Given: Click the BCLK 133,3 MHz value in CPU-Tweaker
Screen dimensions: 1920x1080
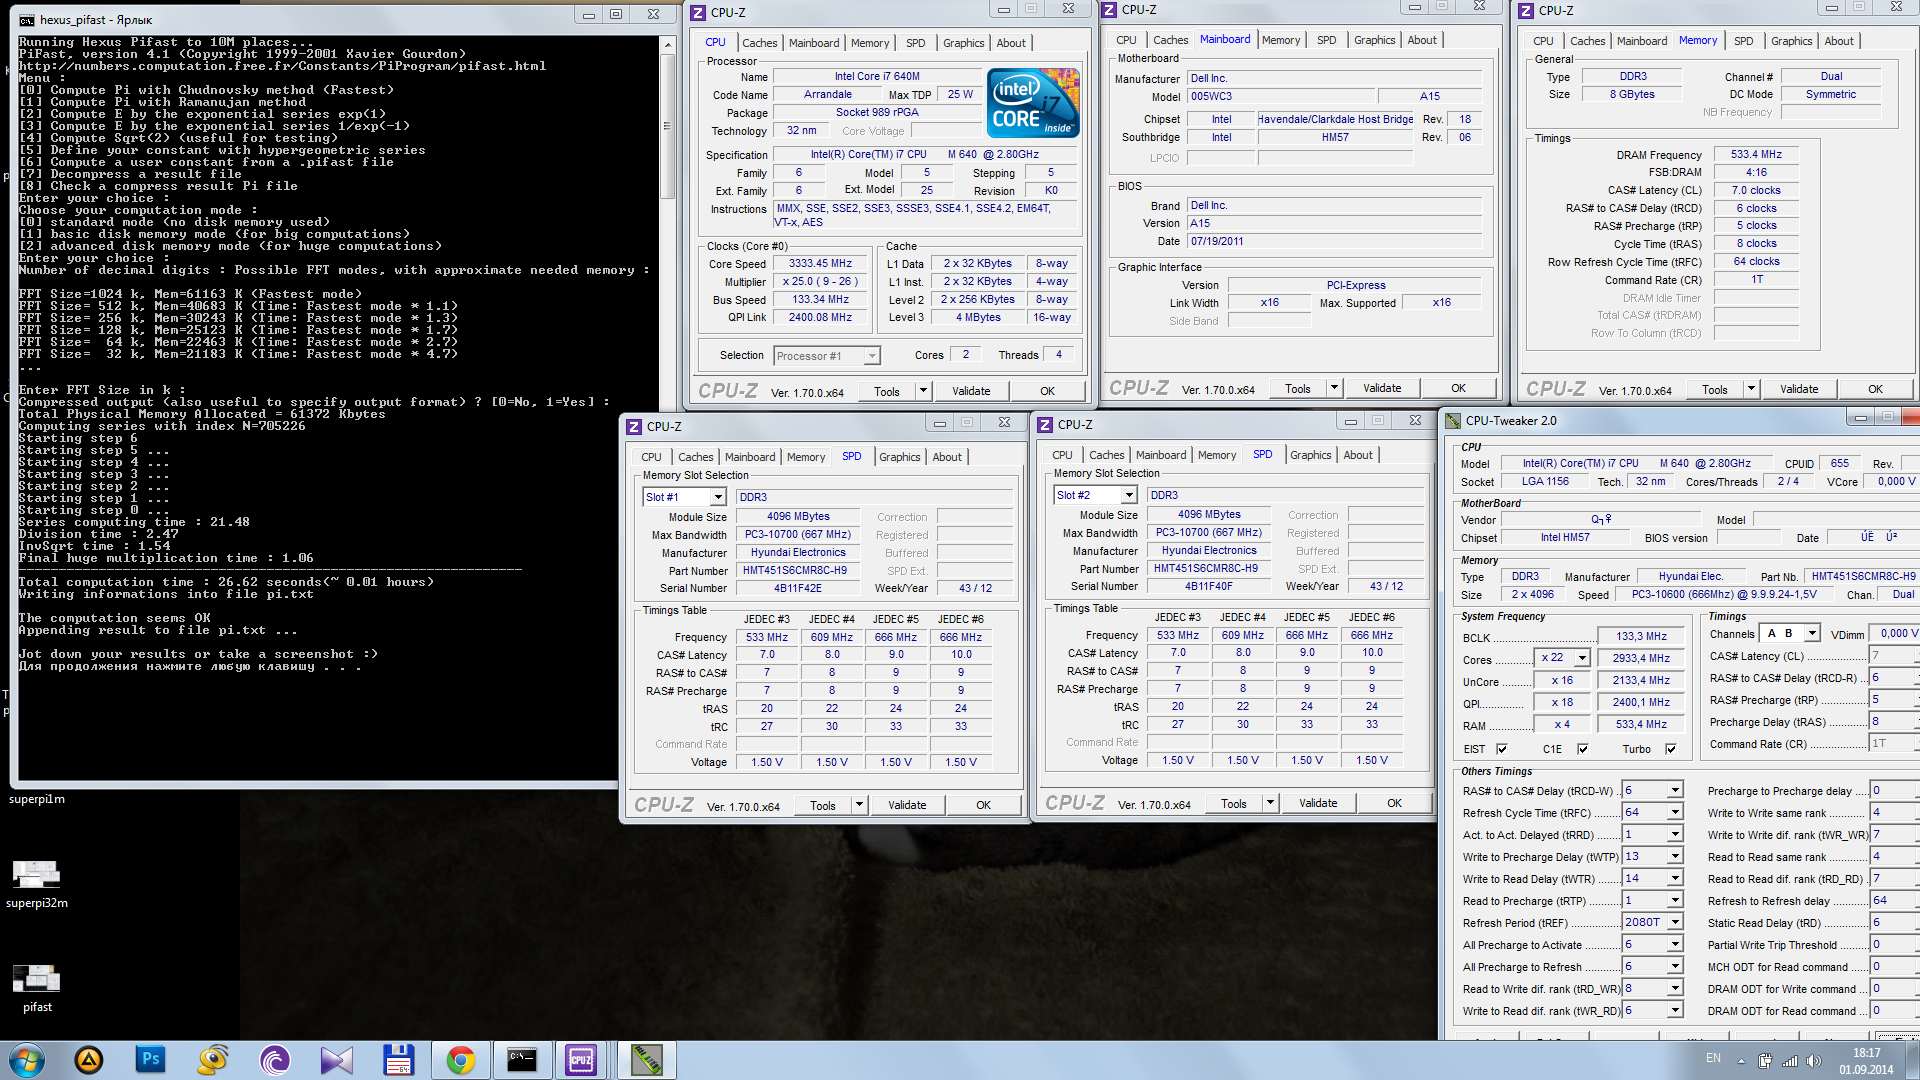Looking at the screenshot, I should [x=1641, y=636].
